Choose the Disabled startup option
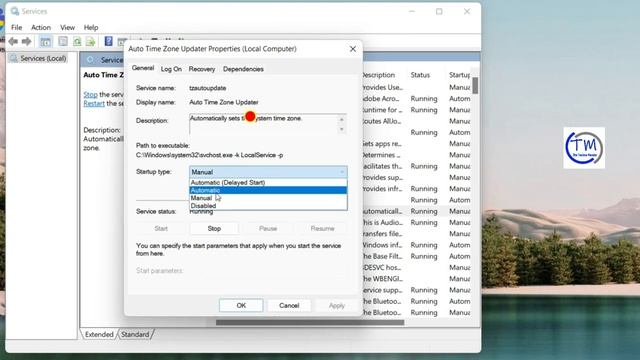The width and height of the screenshot is (640, 360). point(268,206)
